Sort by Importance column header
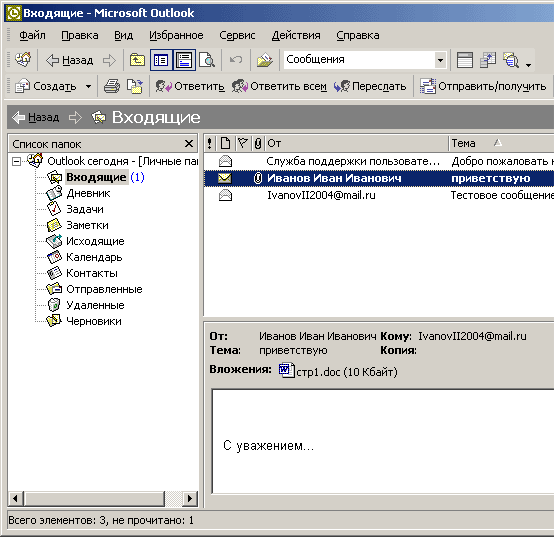Image resolution: width=554 pixels, height=537 pixels. (210, 143)
